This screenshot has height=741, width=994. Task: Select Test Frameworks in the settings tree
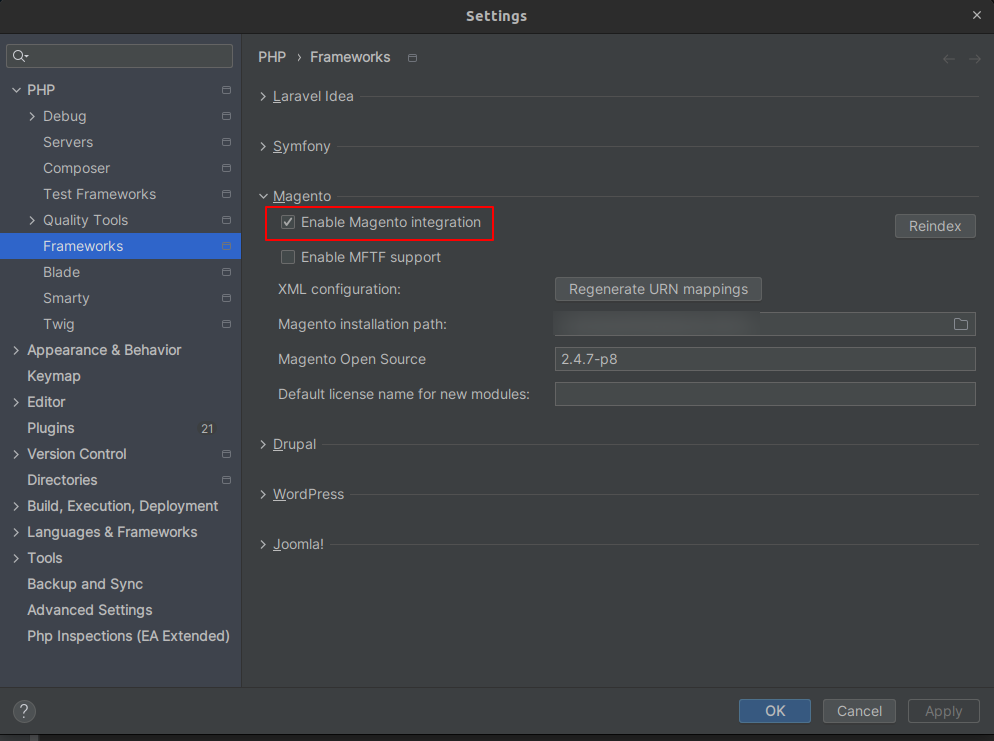[99, 194]
